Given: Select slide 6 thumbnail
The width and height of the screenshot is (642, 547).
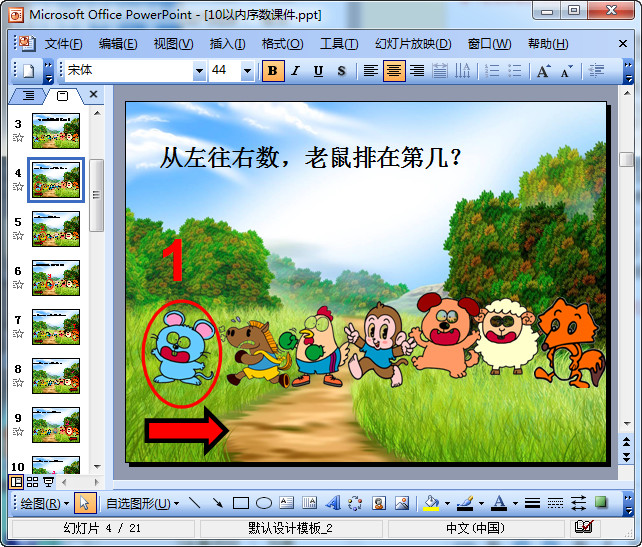Looking at the screenshot, I should [x=56, y=278].
